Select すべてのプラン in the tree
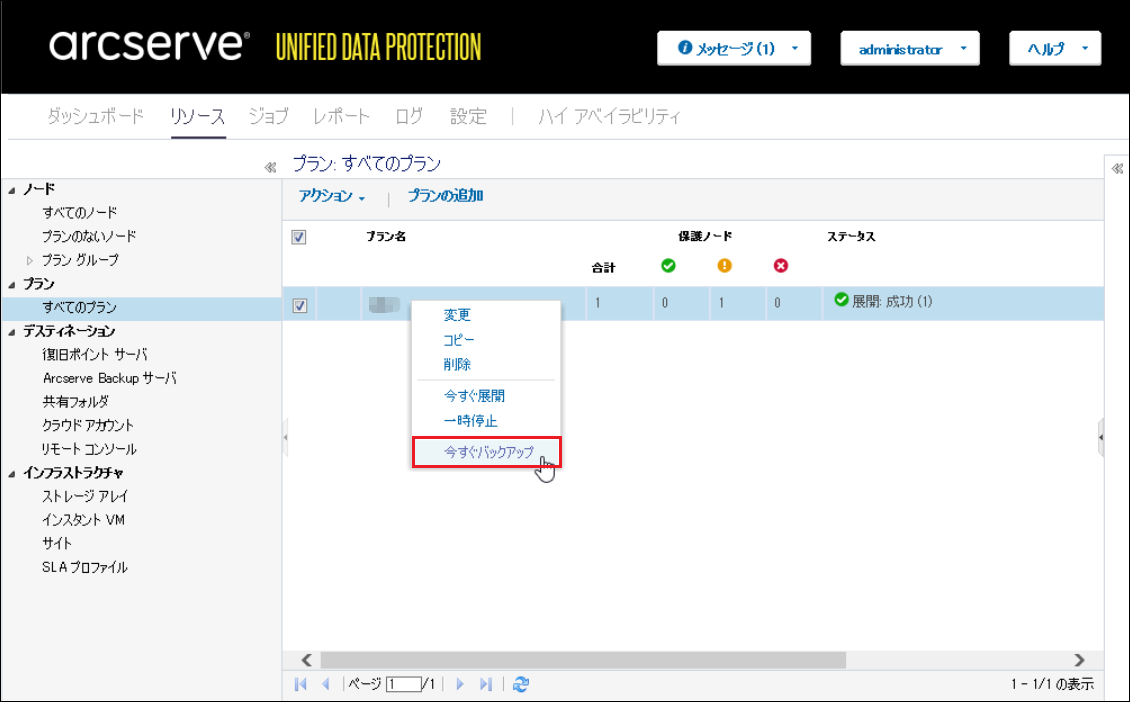Screen dimensions: 1130x702 [79, 307]
